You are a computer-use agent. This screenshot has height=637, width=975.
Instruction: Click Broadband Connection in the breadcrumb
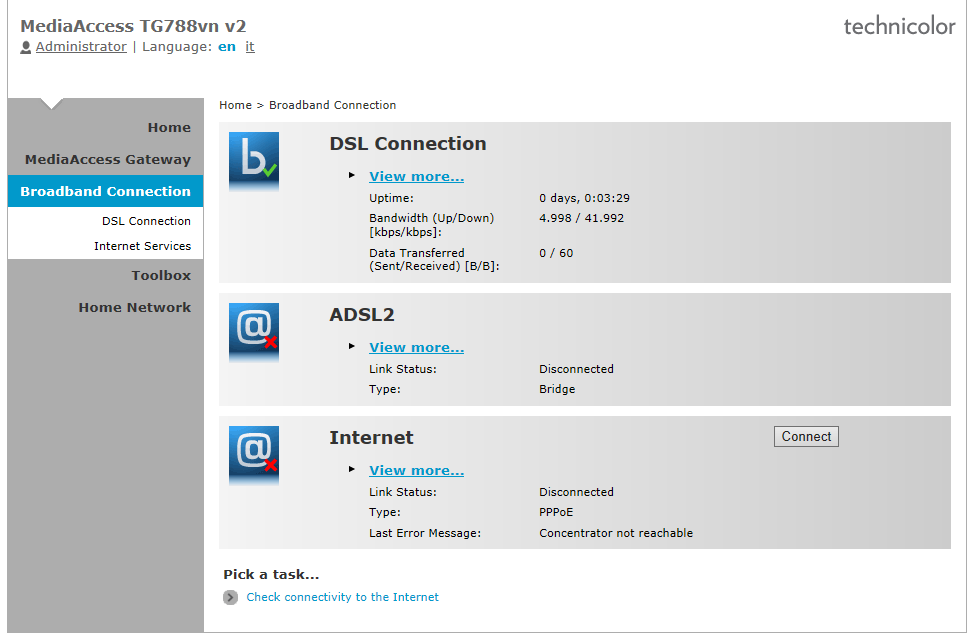tap(333, 105)
